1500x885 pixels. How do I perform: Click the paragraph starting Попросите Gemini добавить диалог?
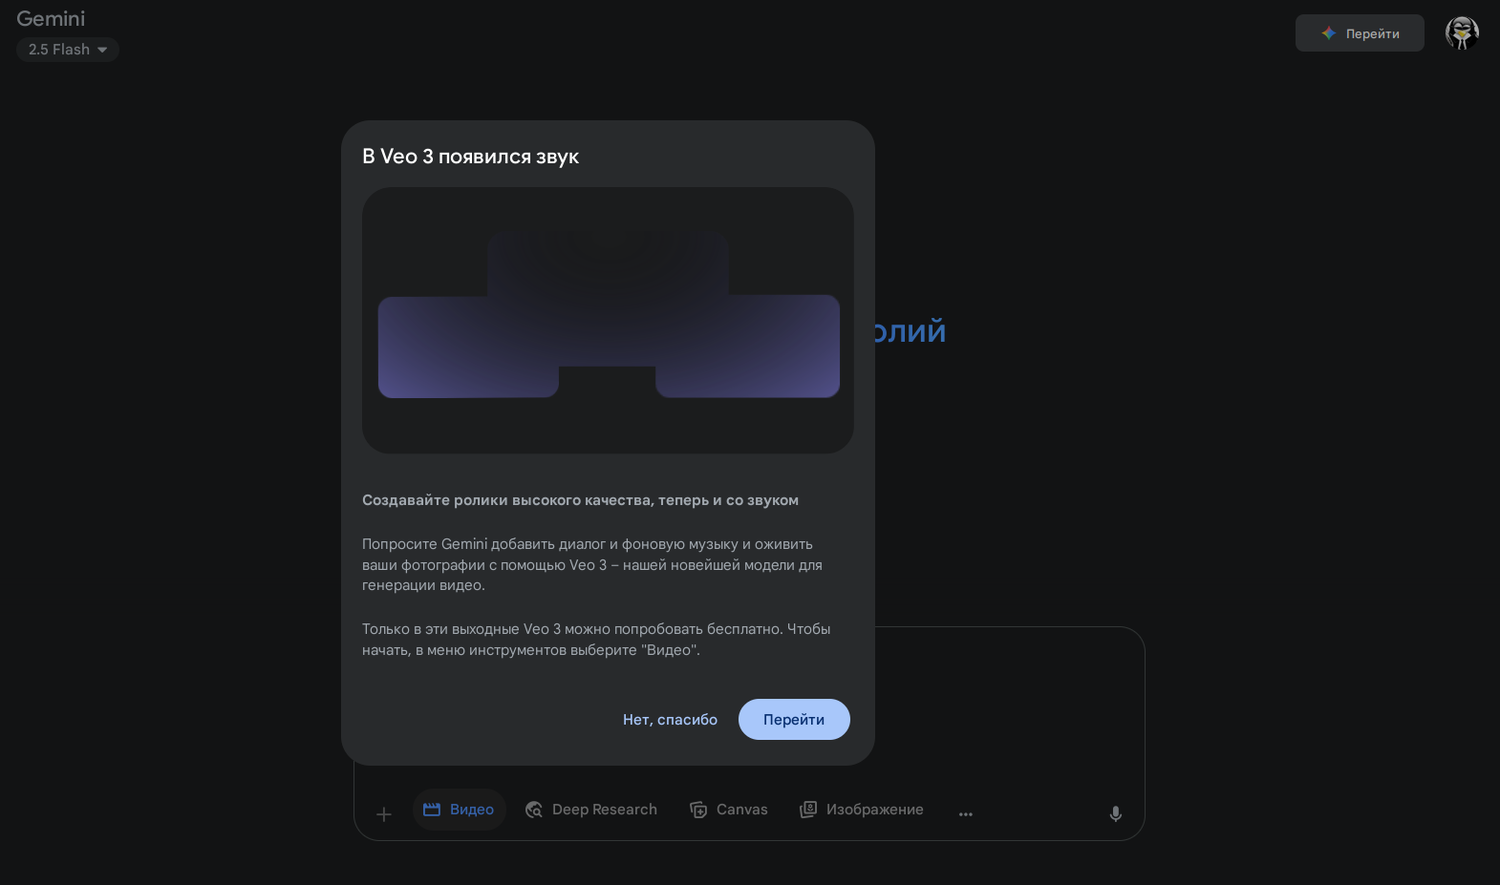[592, 565]
